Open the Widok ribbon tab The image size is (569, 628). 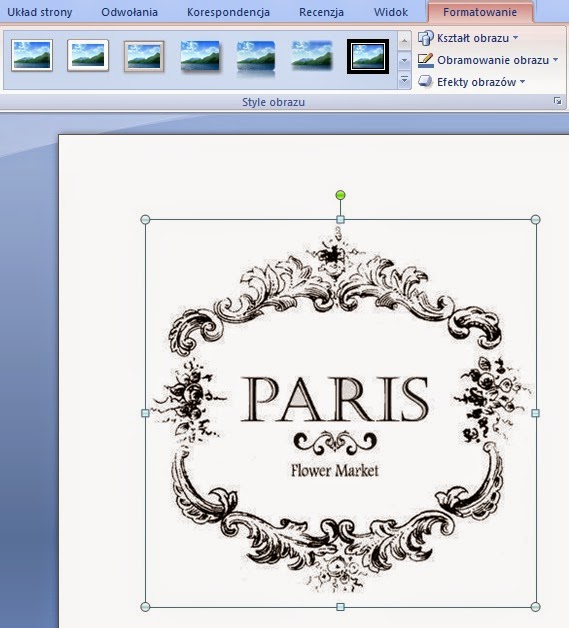coord(391,12)
